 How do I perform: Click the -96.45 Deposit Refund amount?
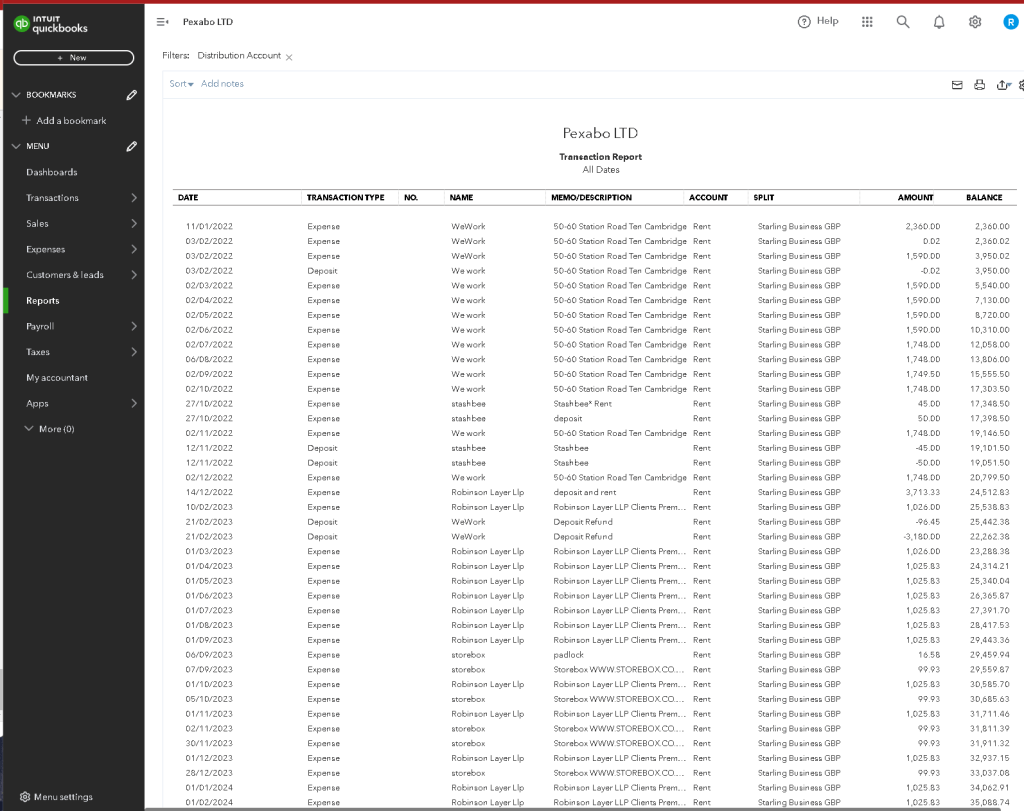pyautogui.click(x=928, y=522)
